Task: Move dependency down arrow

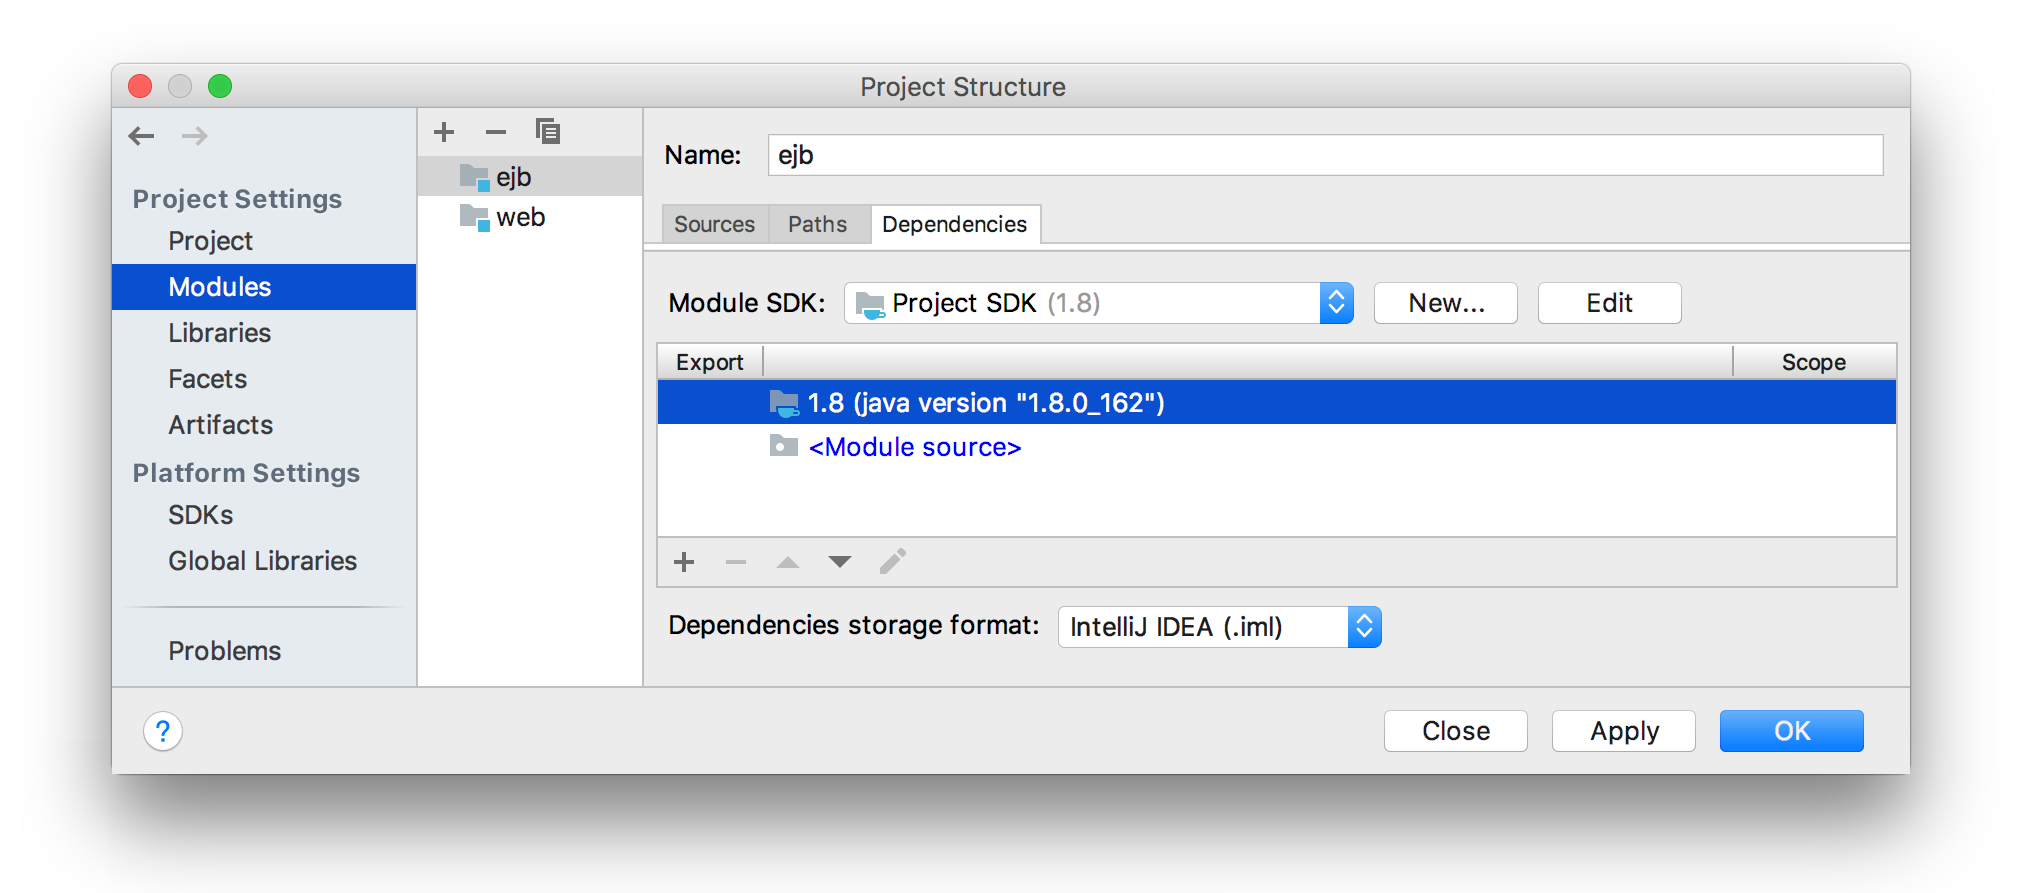Action: coord(840,562)
